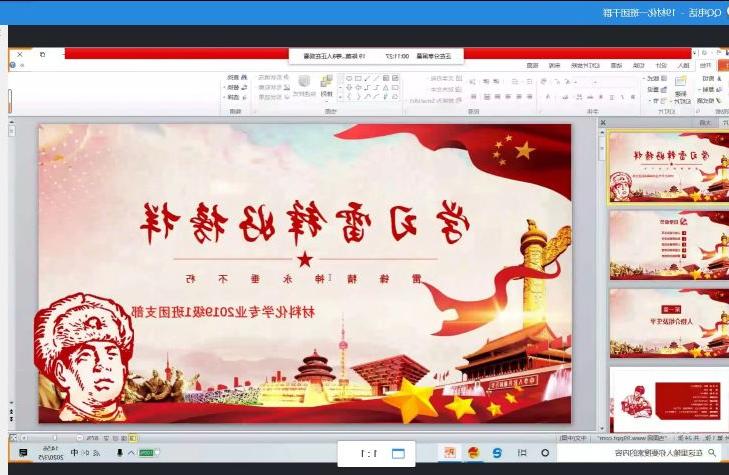Image resolution: width=729 pixels, height=475 pixels.
Task: Click the Cut (剪切) button
Action: pyautogui.click(x=712, y=78)
